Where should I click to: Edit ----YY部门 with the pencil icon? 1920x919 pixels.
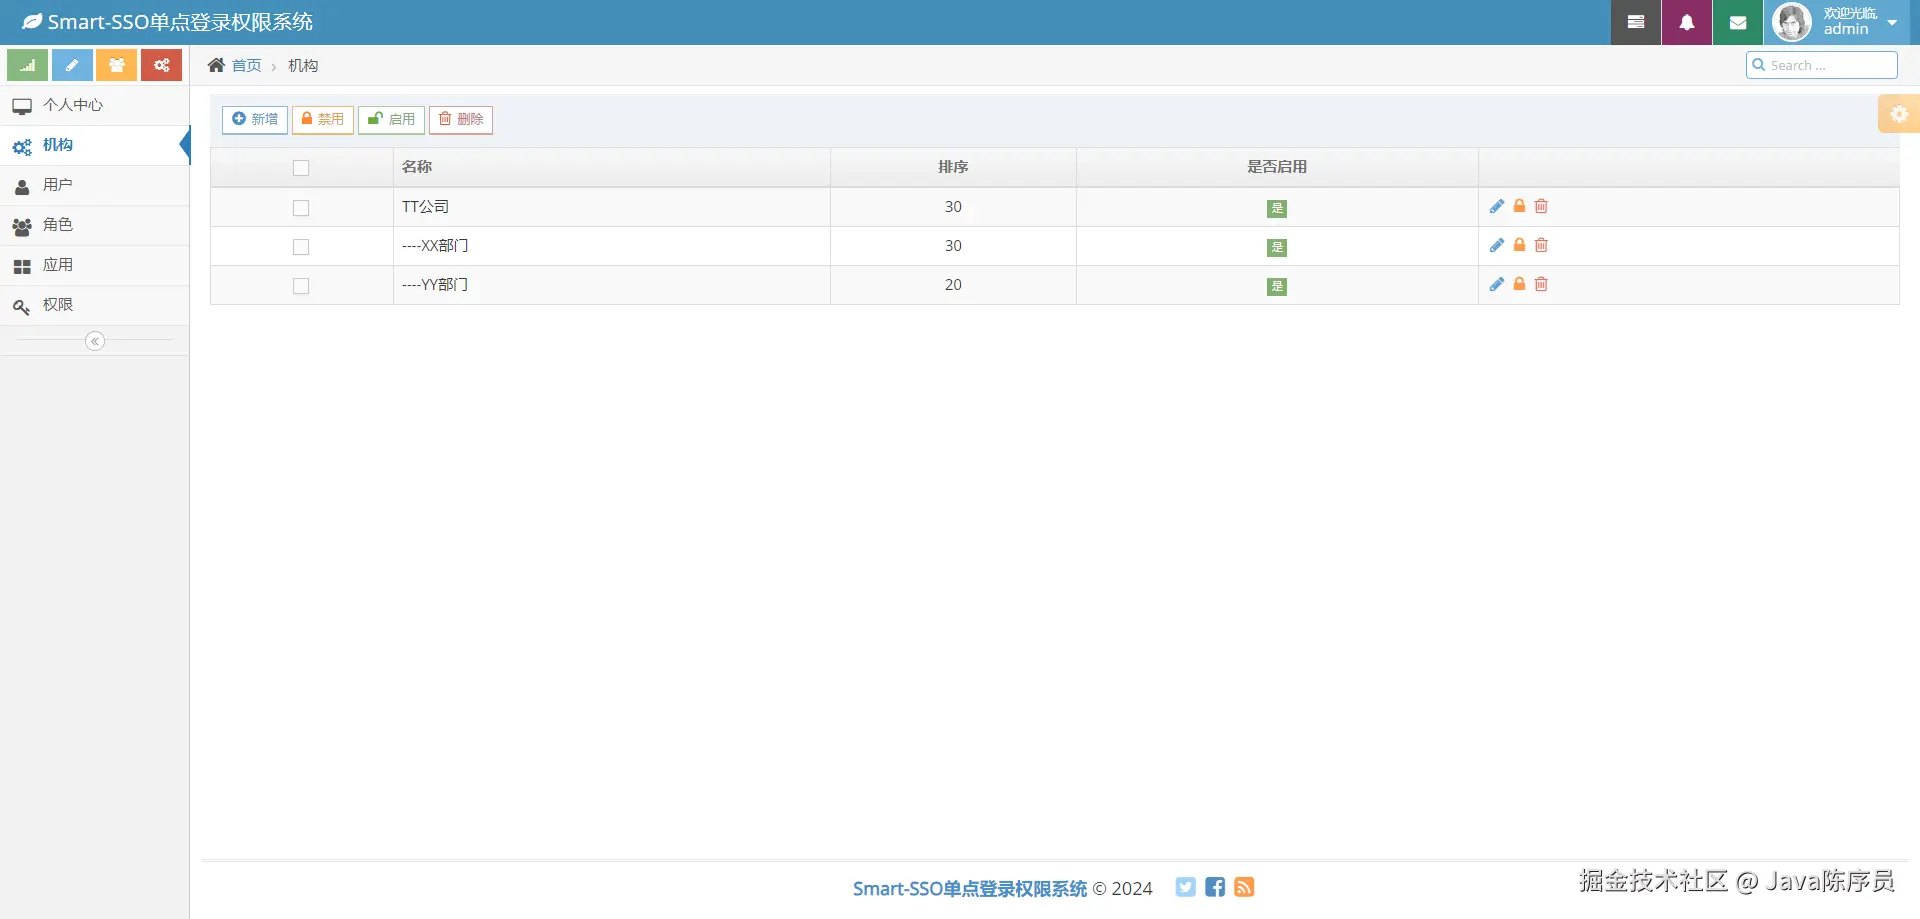[1497, 284]
